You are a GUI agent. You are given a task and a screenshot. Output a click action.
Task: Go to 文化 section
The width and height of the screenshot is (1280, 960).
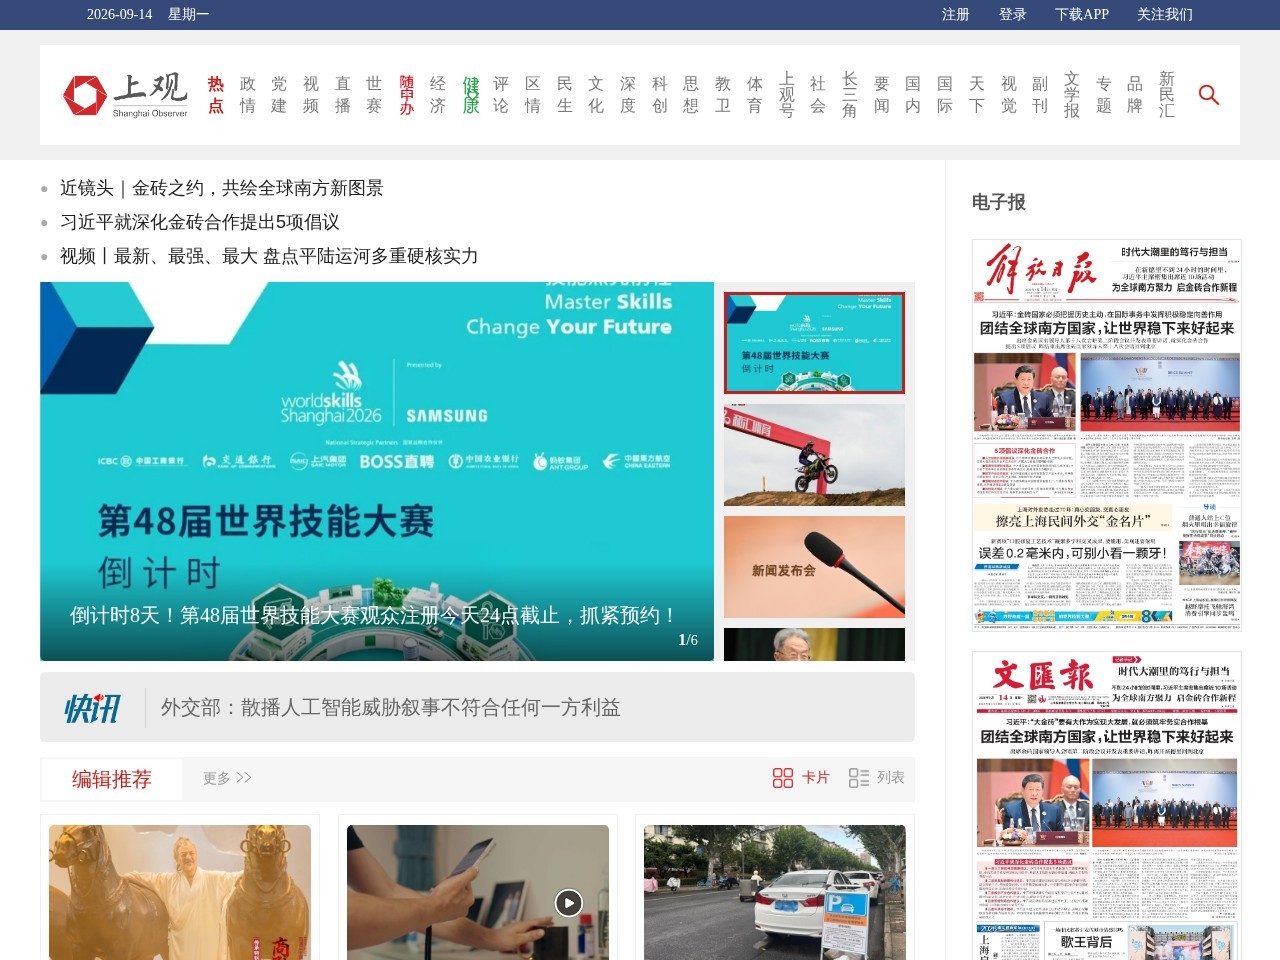(596, 95)
